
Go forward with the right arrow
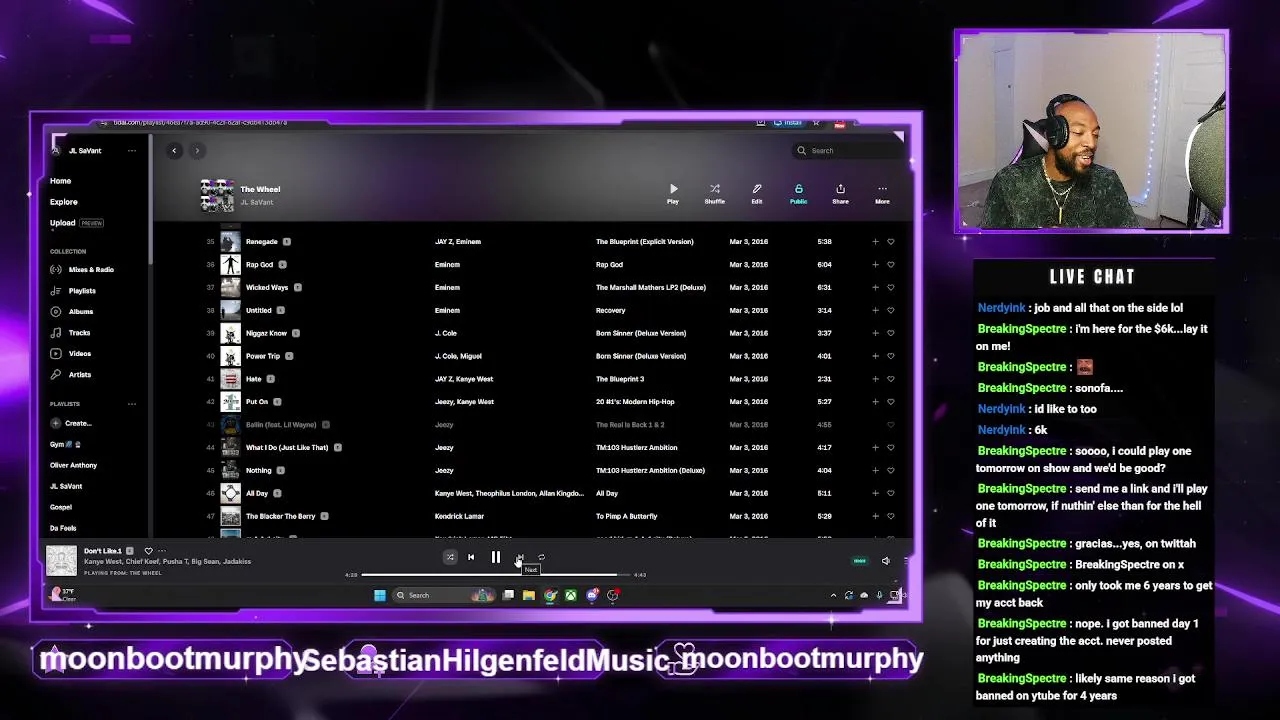click(197, 151)
